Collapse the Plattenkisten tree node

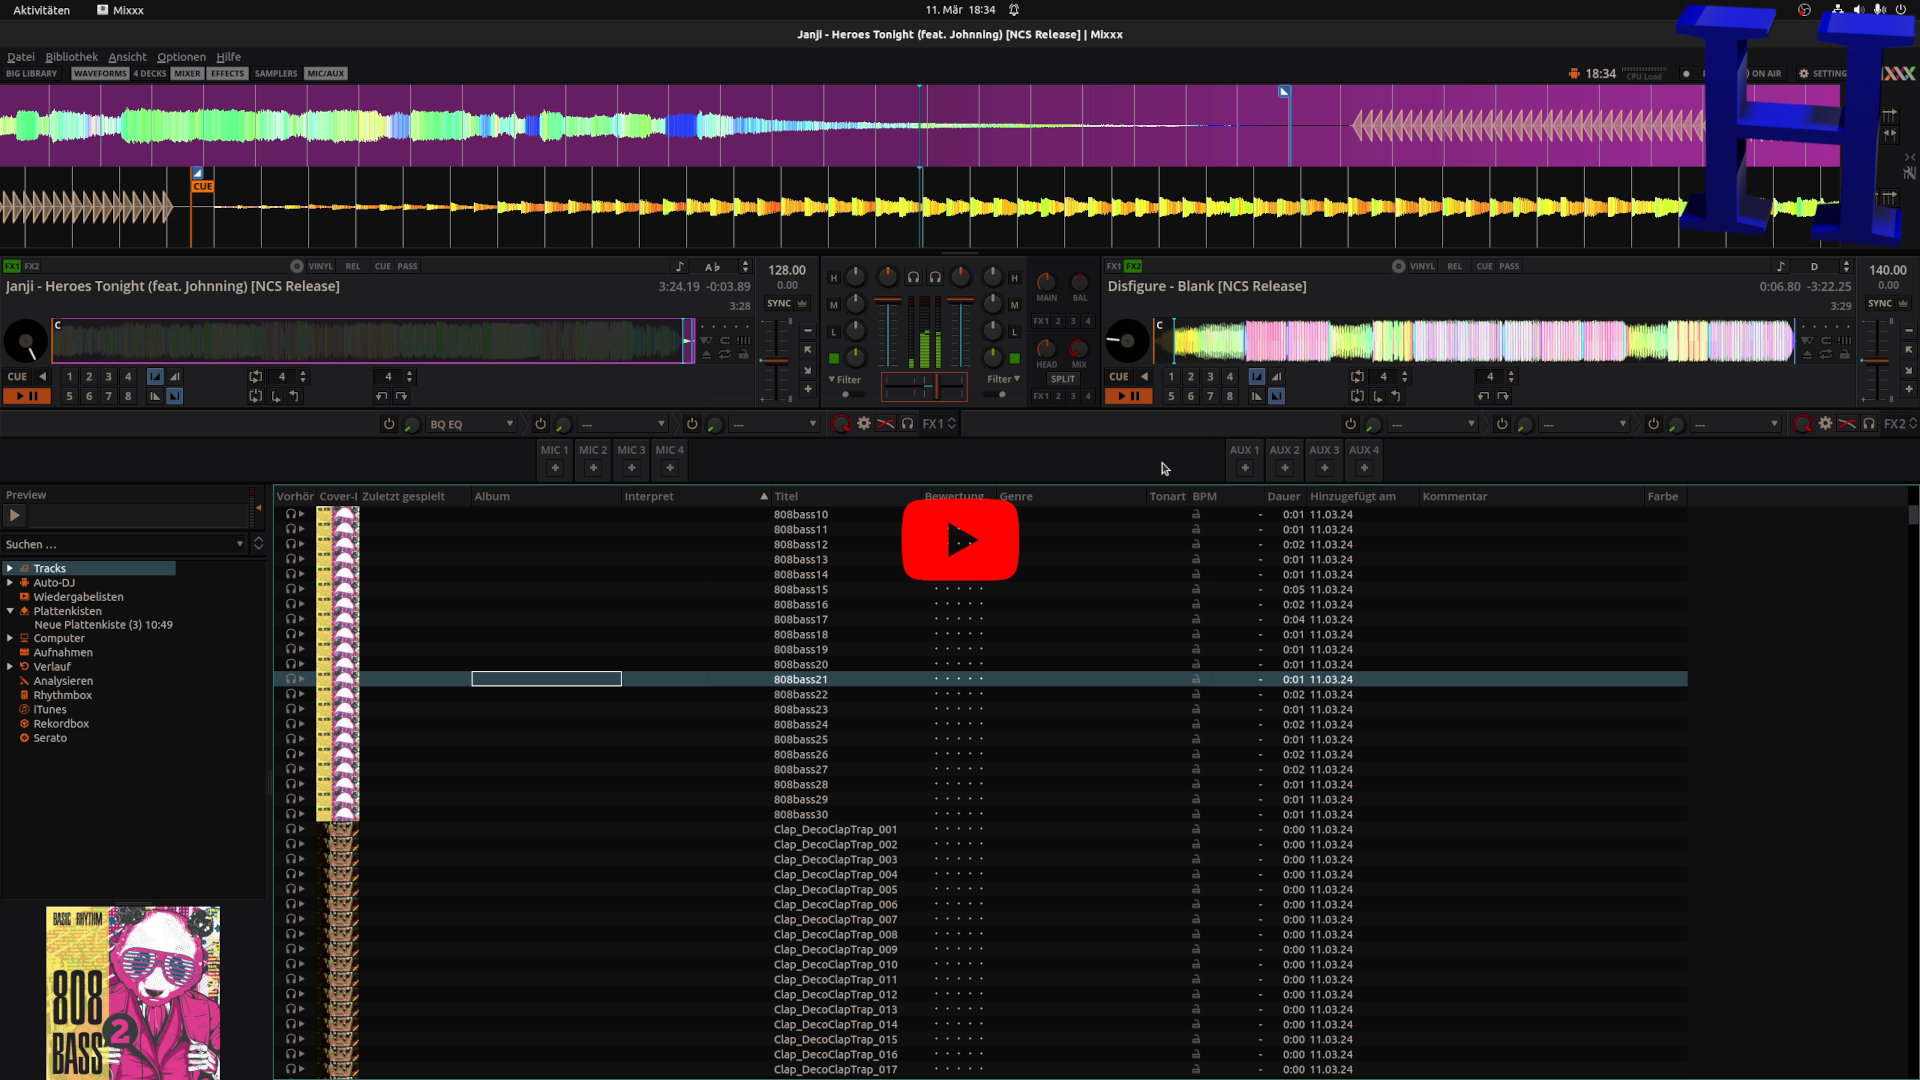pyautogui.click(x=10, y=610)
